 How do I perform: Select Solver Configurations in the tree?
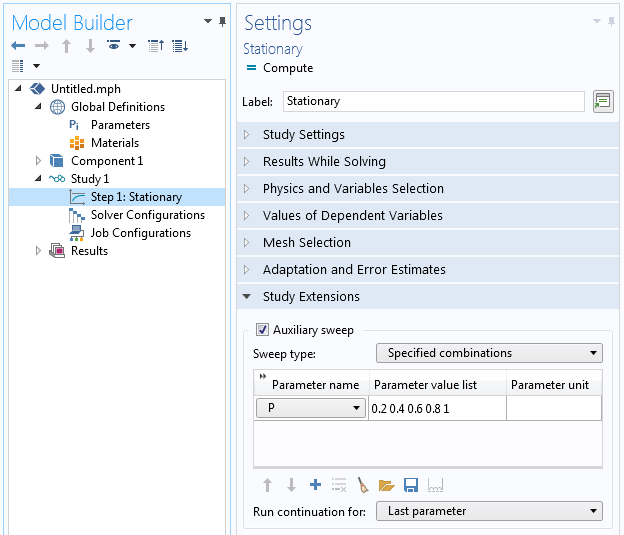click(147, 215)
